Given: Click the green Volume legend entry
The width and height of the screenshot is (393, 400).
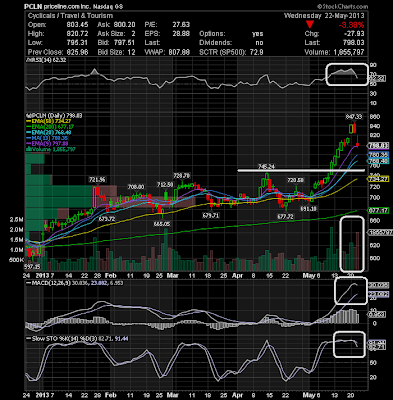Looking at the screenshot, I should click(x=51, y=149).
